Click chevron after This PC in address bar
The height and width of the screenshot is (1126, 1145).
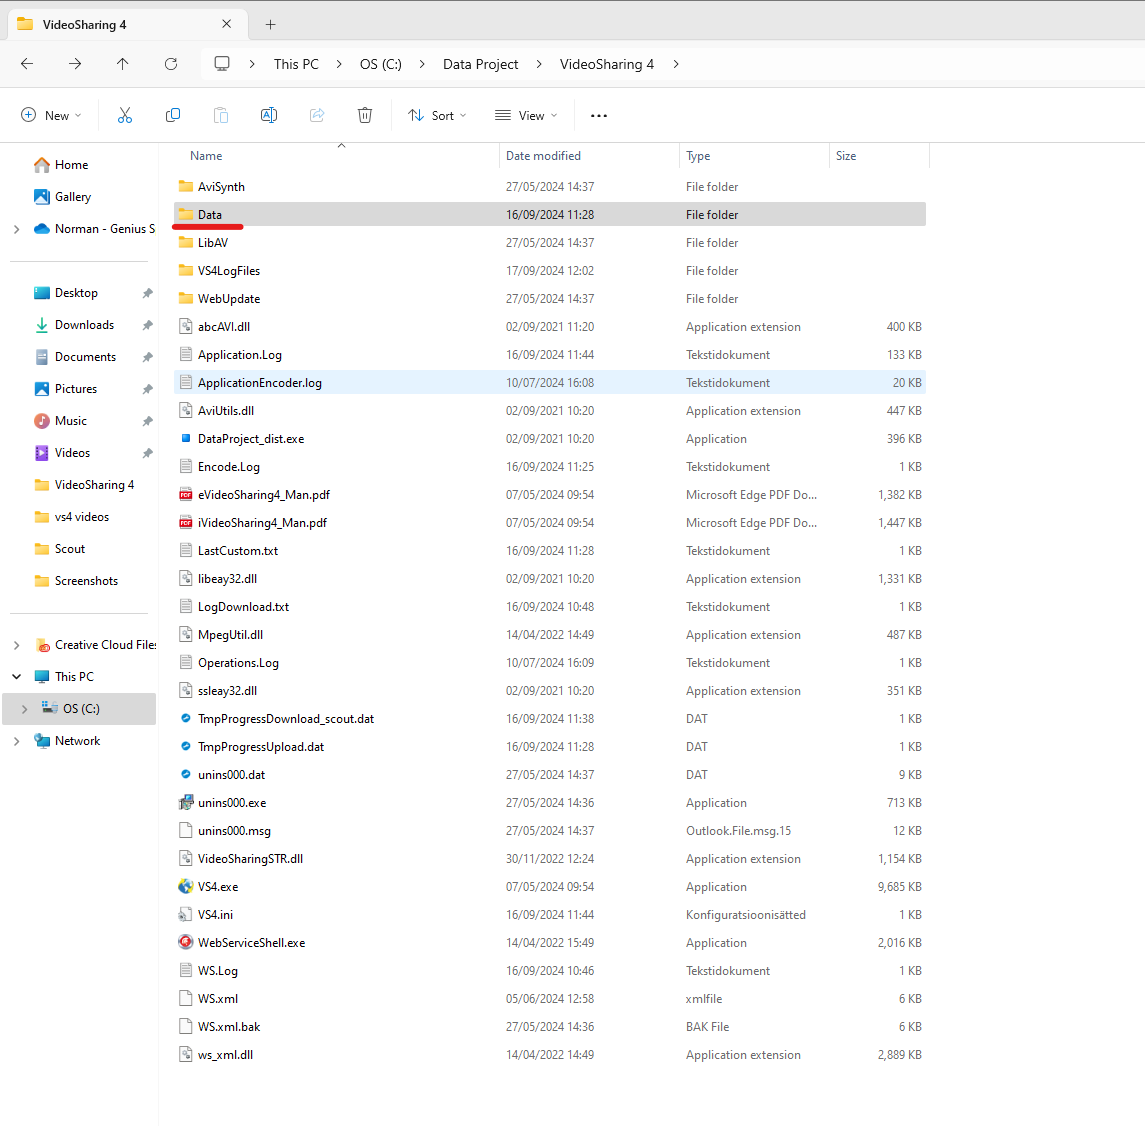[x=340, y=64]
